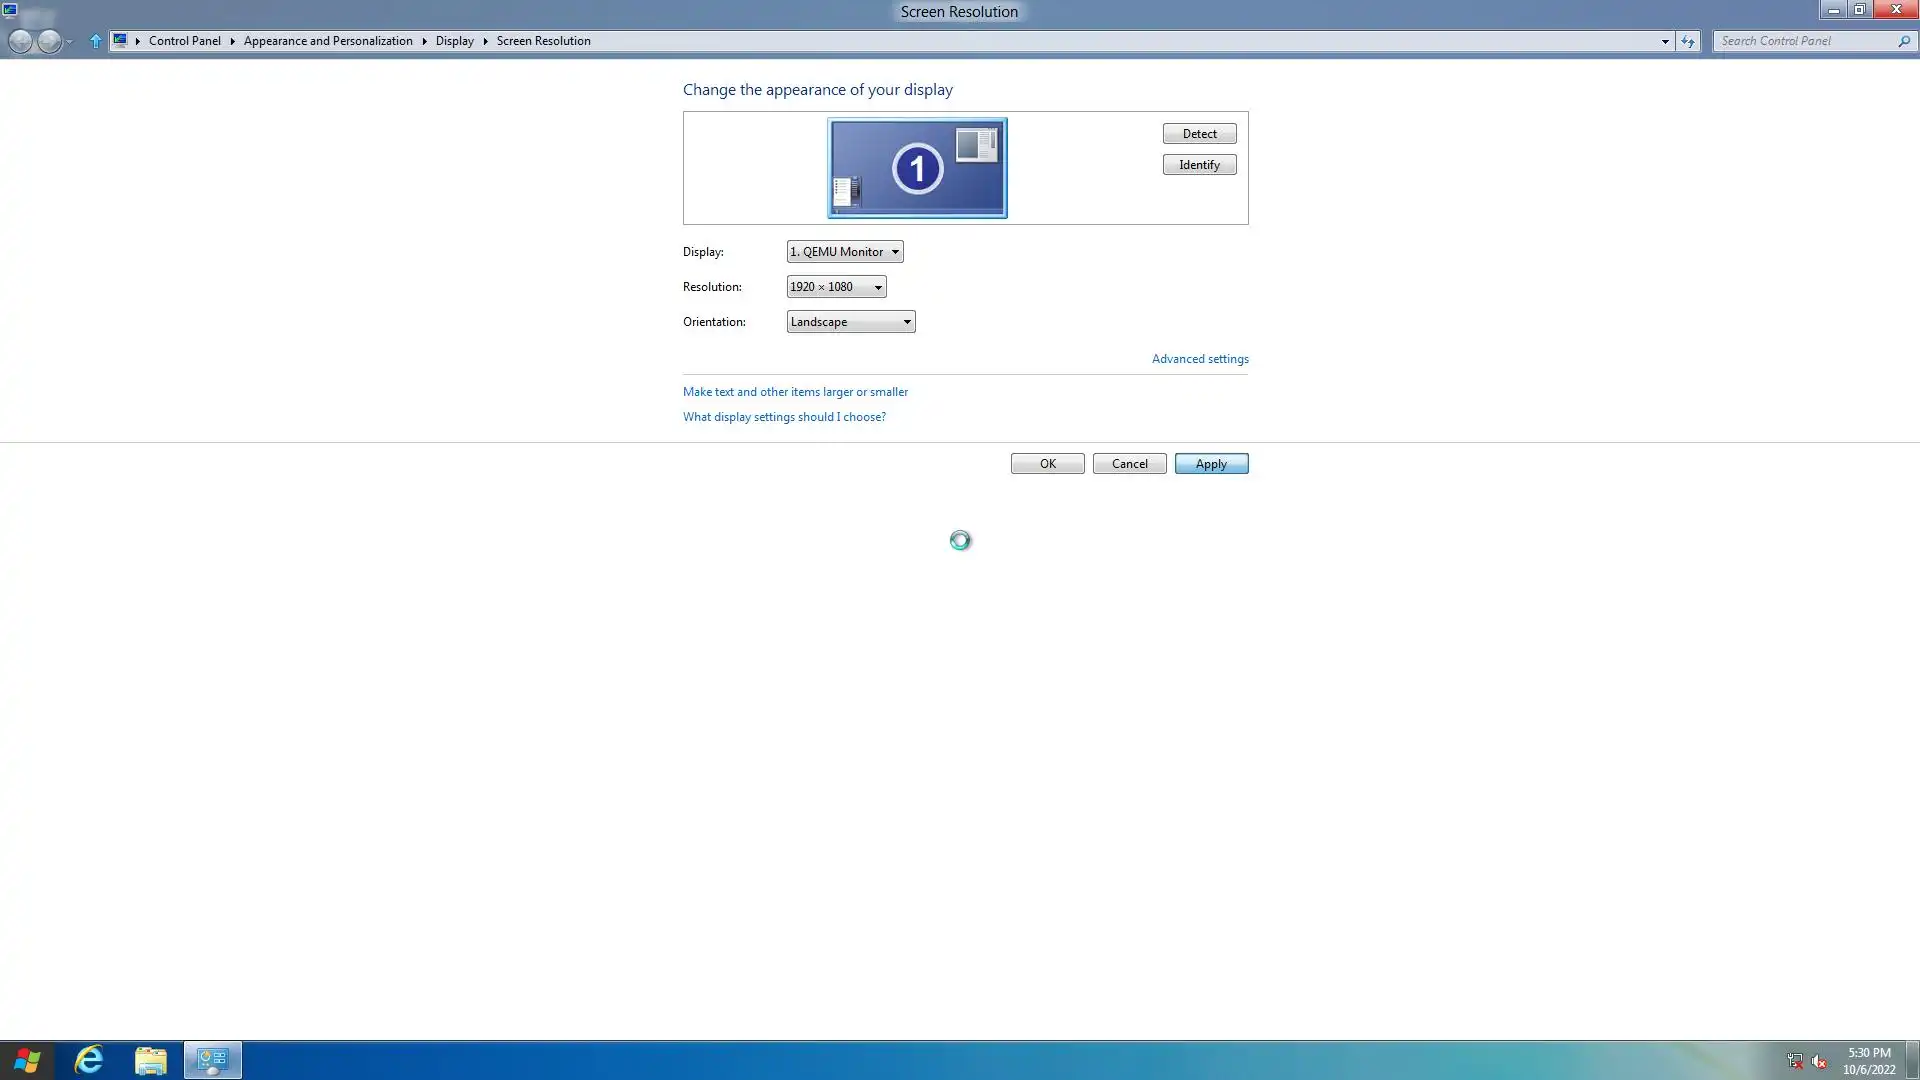Click the Forward navigation arrow
Image resolution: width=1920 pixels, height=1080 pixels.
tap(49, 41)
